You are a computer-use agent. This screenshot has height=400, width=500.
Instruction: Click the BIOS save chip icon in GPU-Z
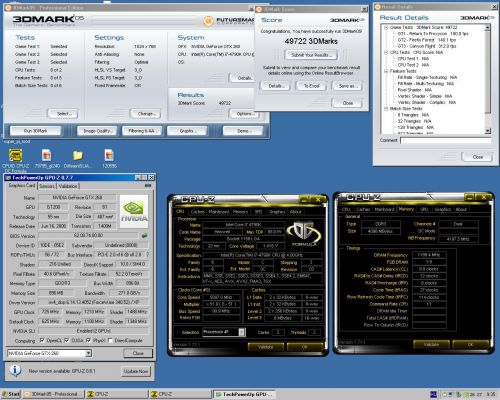click(144, 236)
